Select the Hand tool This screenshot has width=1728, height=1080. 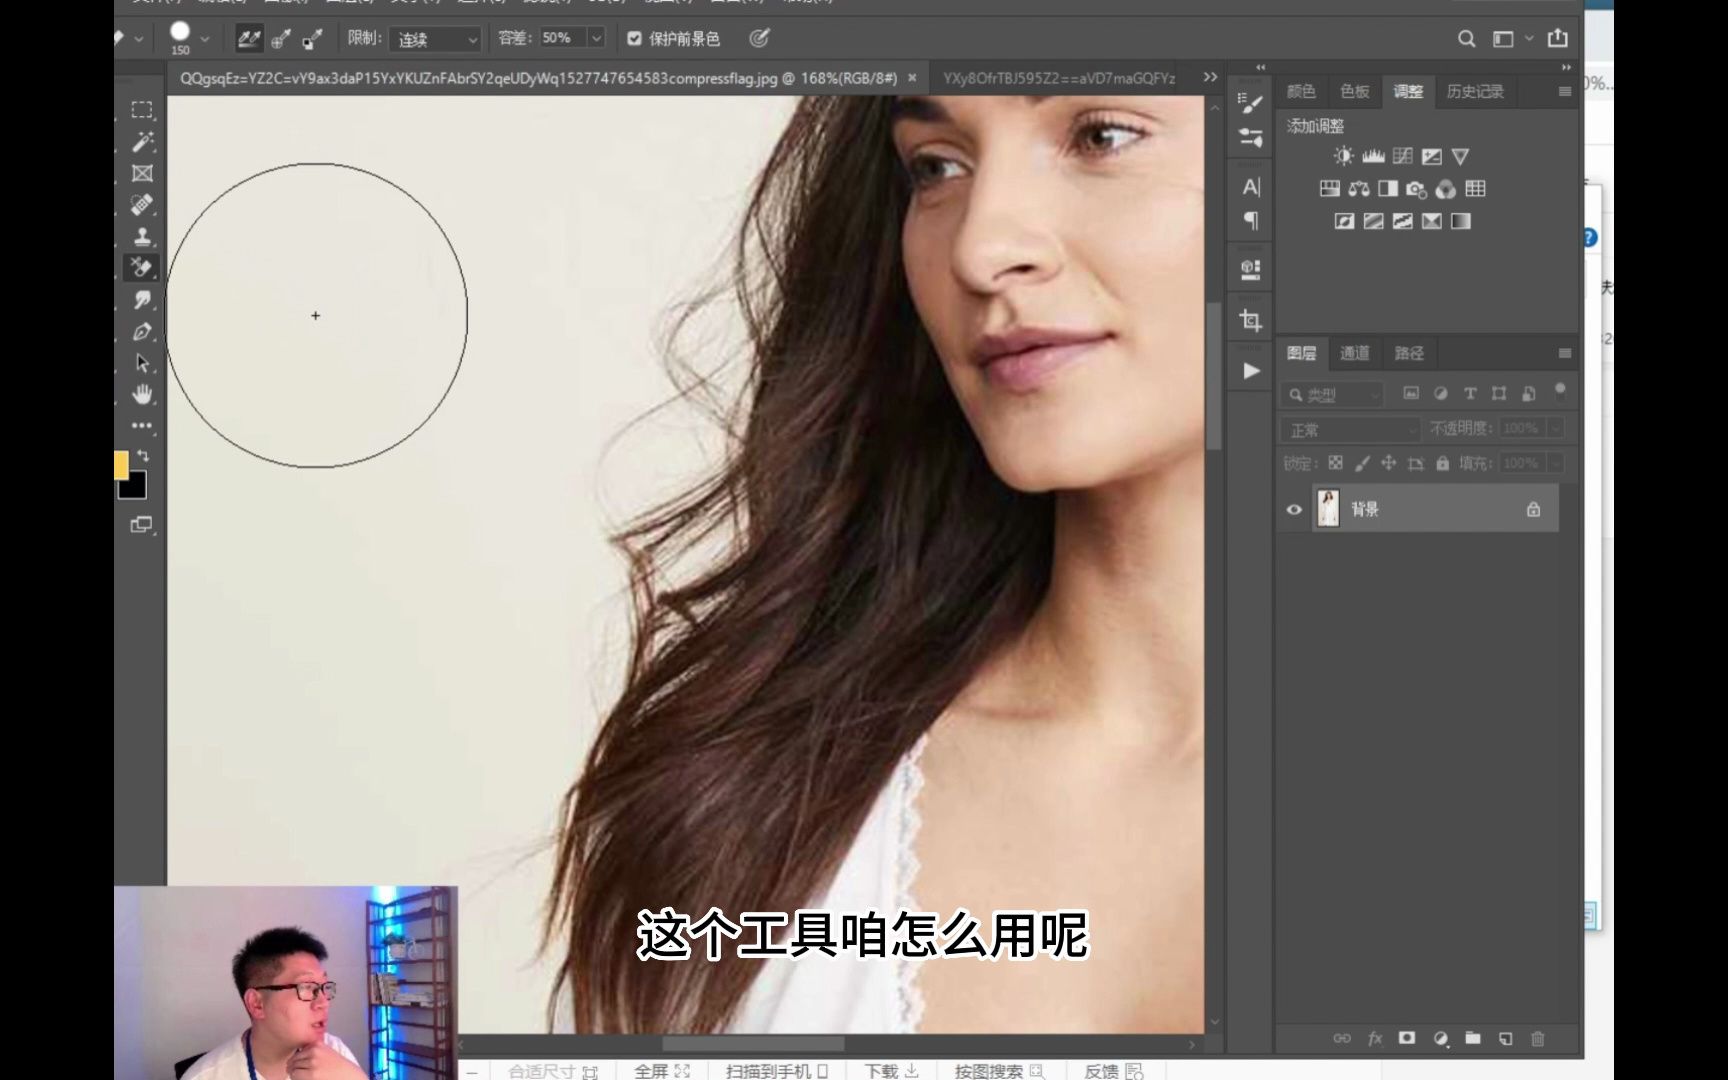pos(143,396)
